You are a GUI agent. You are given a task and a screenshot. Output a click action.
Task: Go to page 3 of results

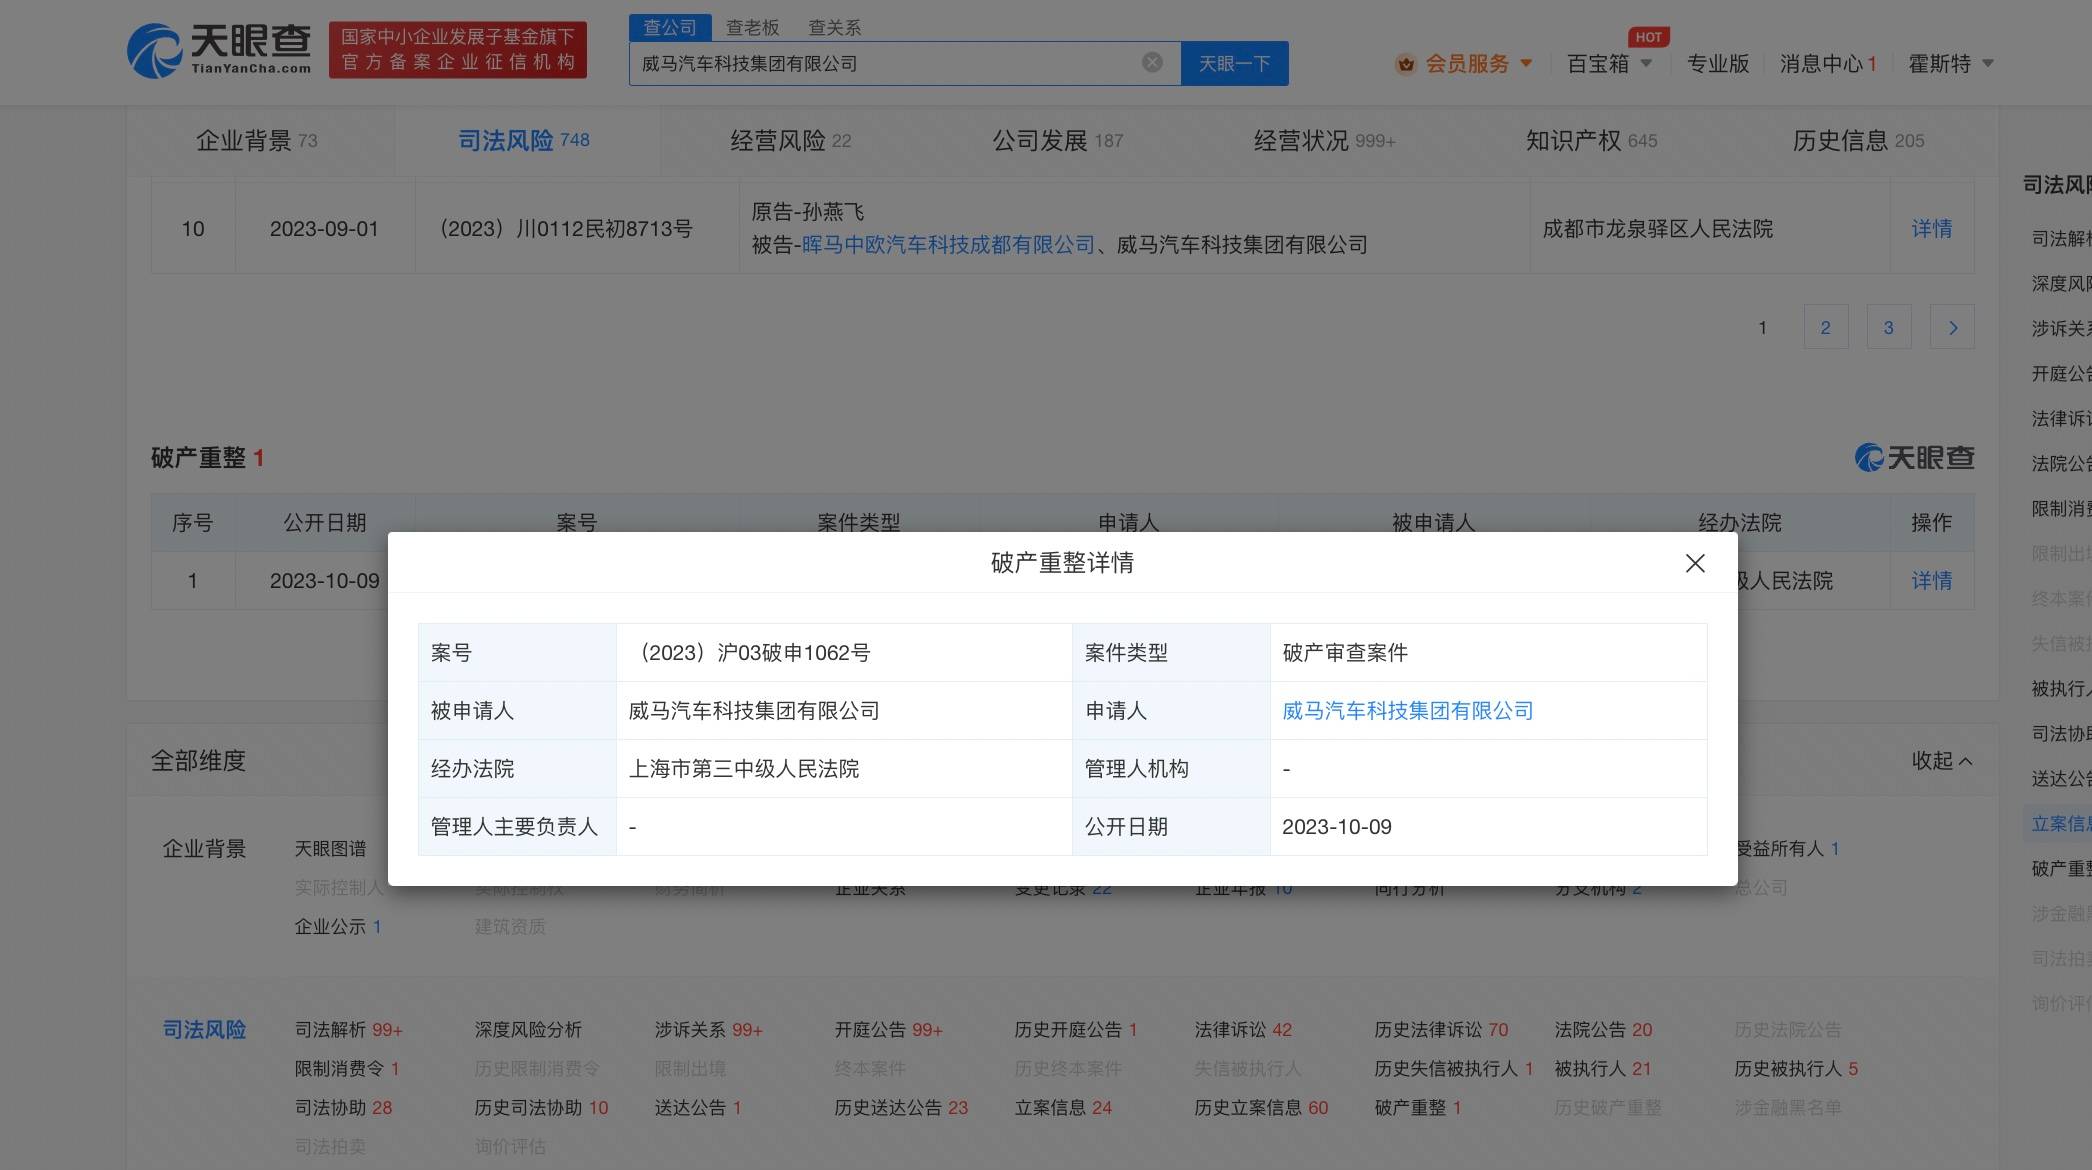coord(1888,327)
